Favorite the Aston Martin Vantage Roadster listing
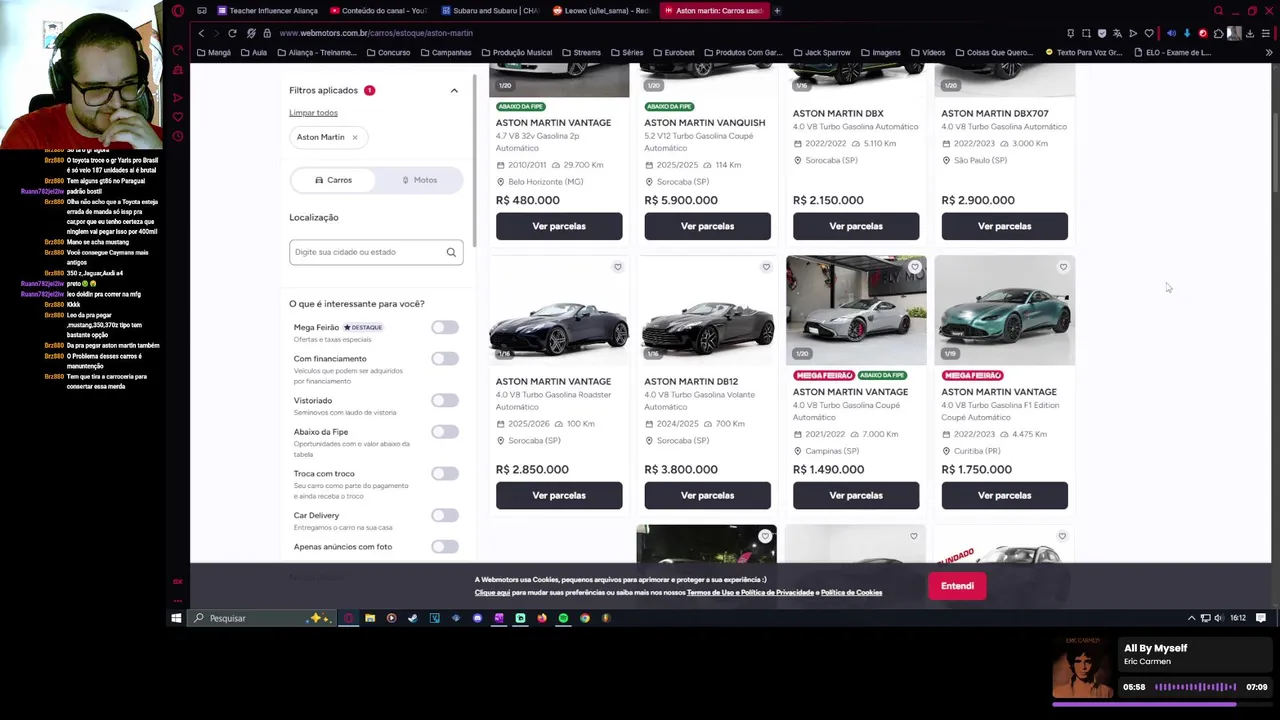 coord(617,267)
